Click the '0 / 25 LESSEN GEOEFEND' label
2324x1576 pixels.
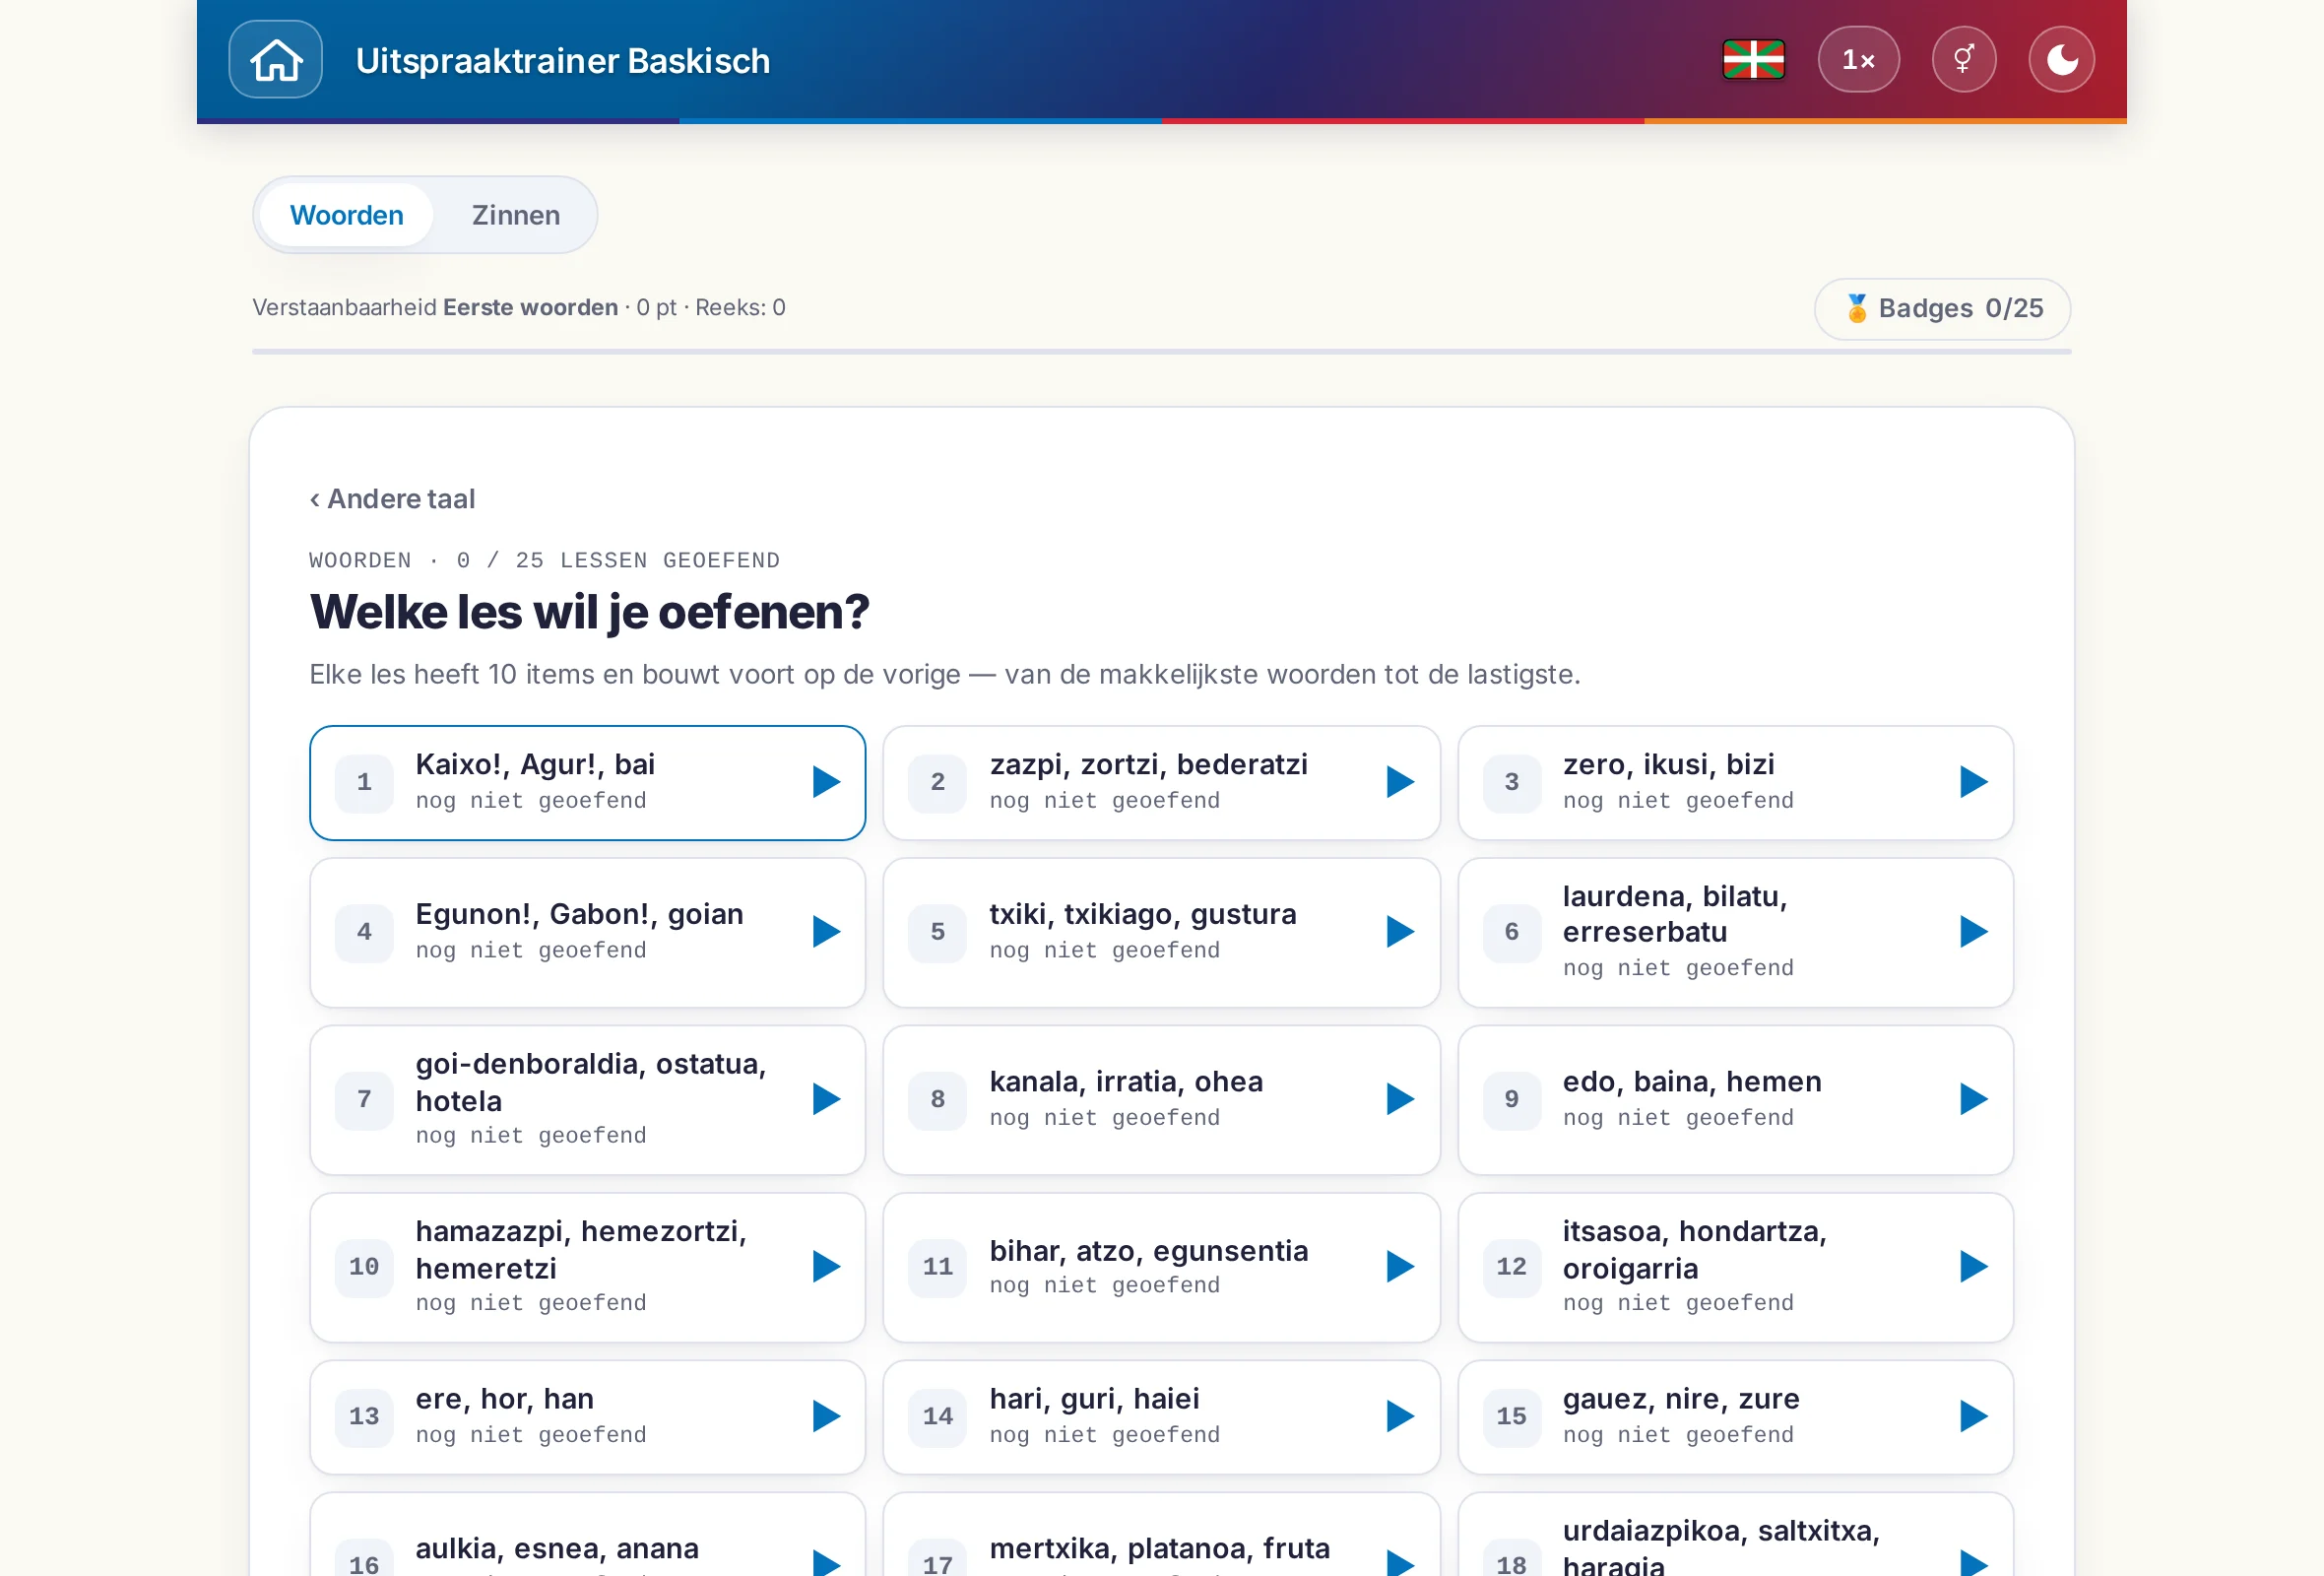click(618, 560)
